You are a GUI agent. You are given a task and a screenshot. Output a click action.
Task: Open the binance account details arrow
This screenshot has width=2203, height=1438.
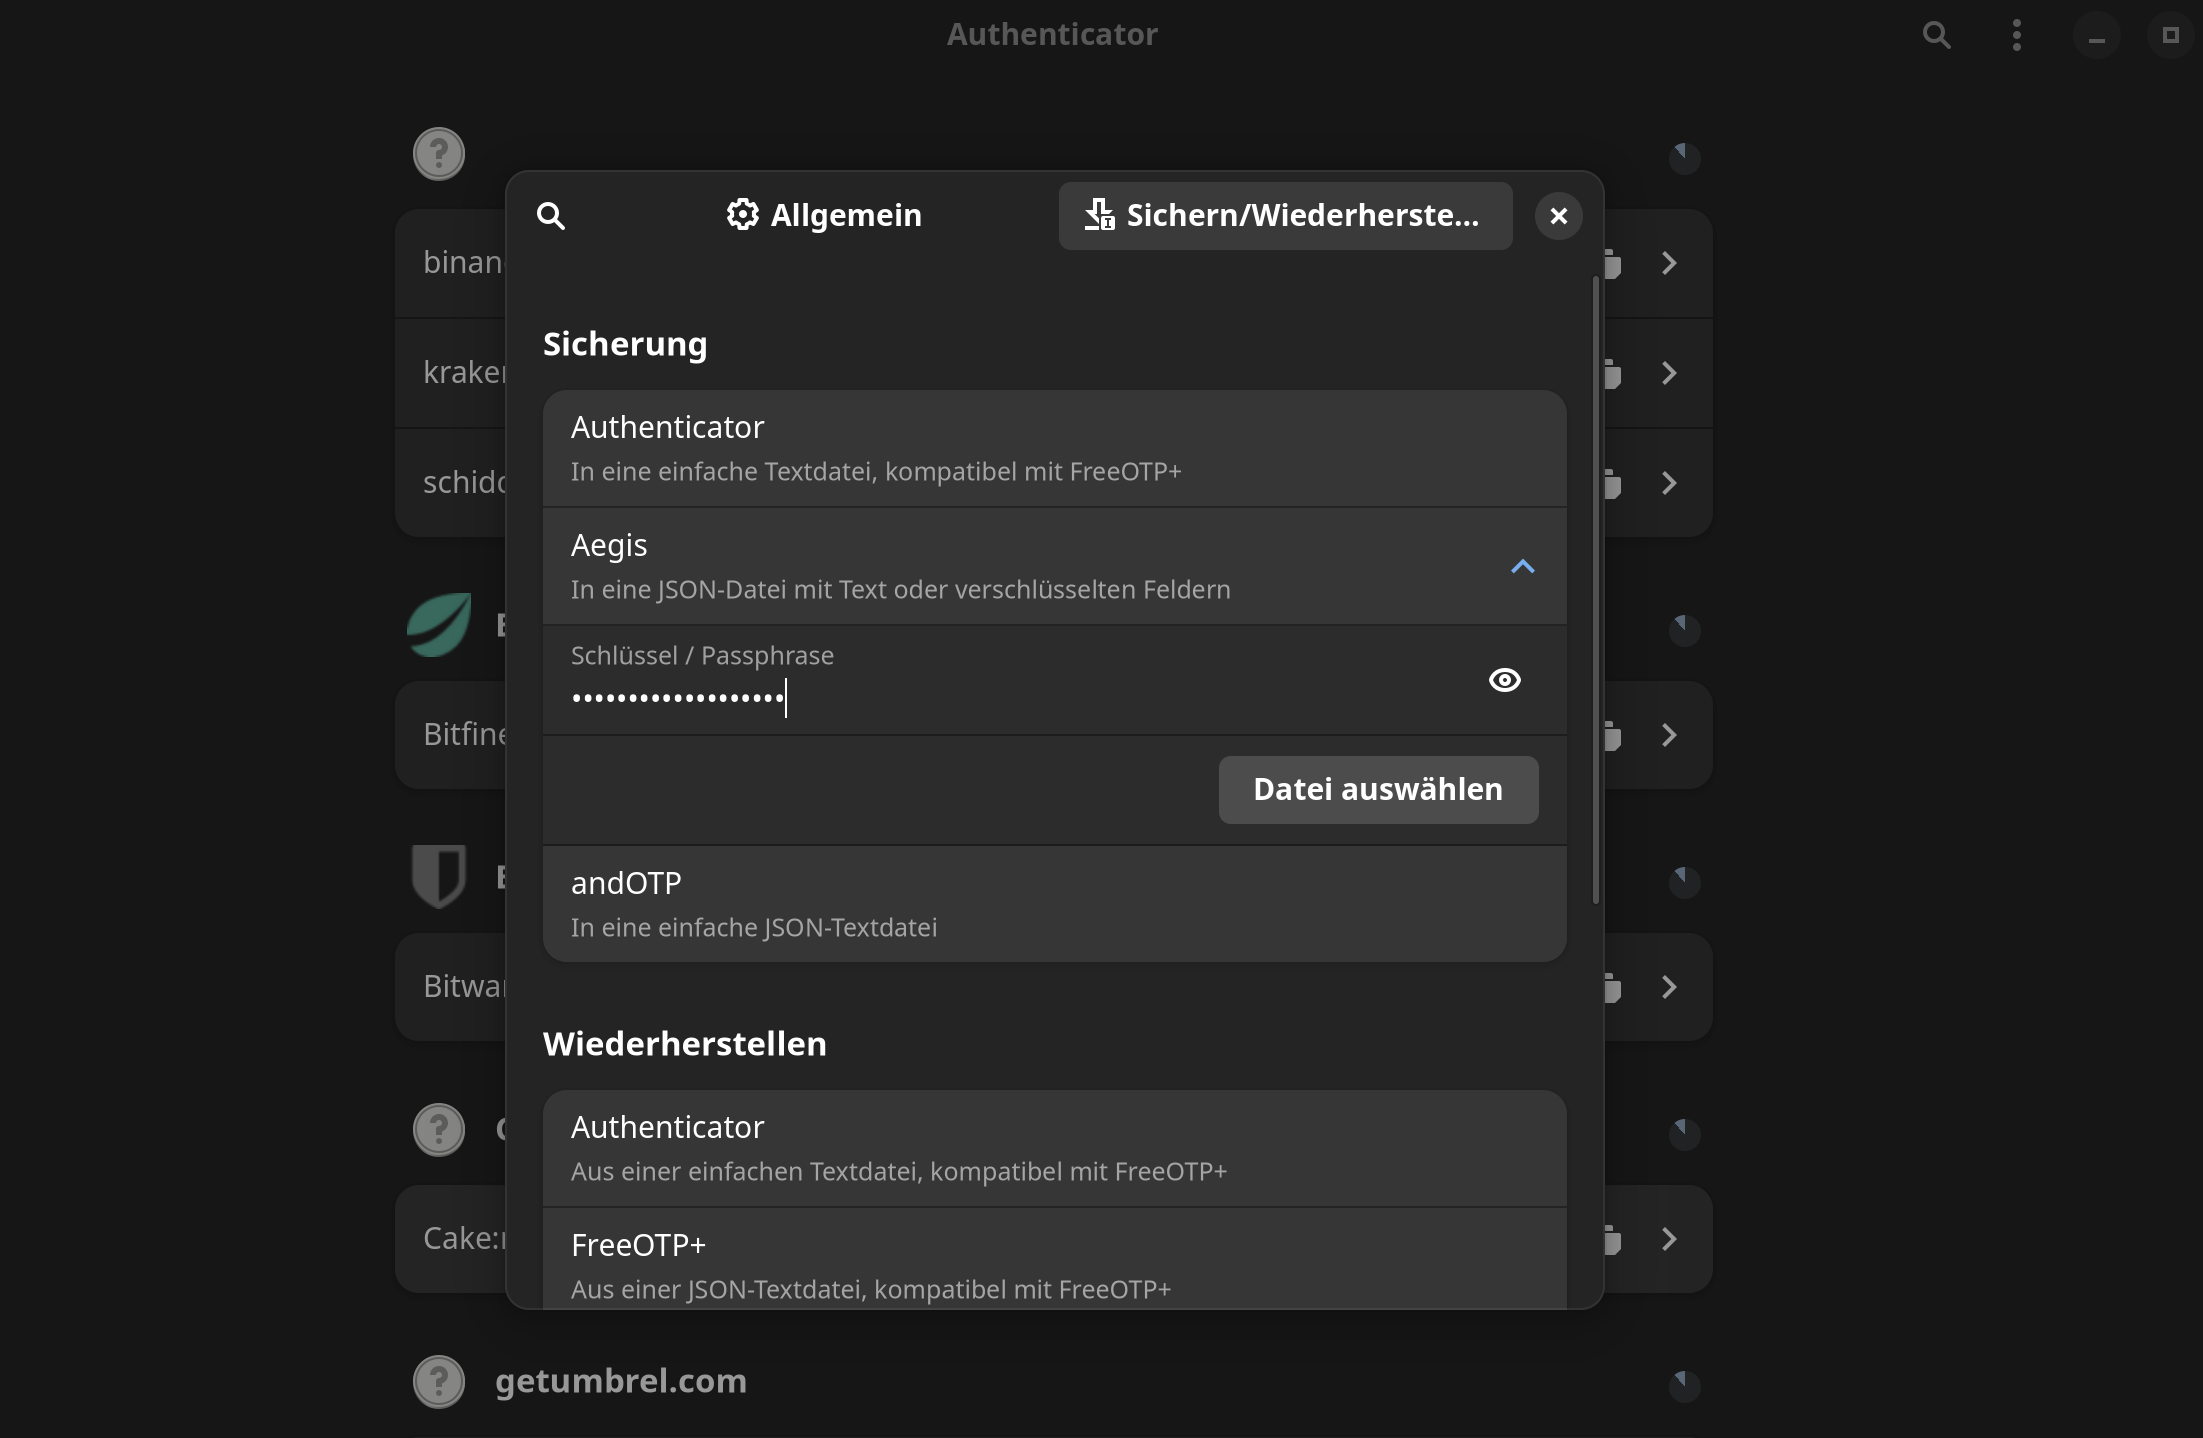(x=1669, y=263)
